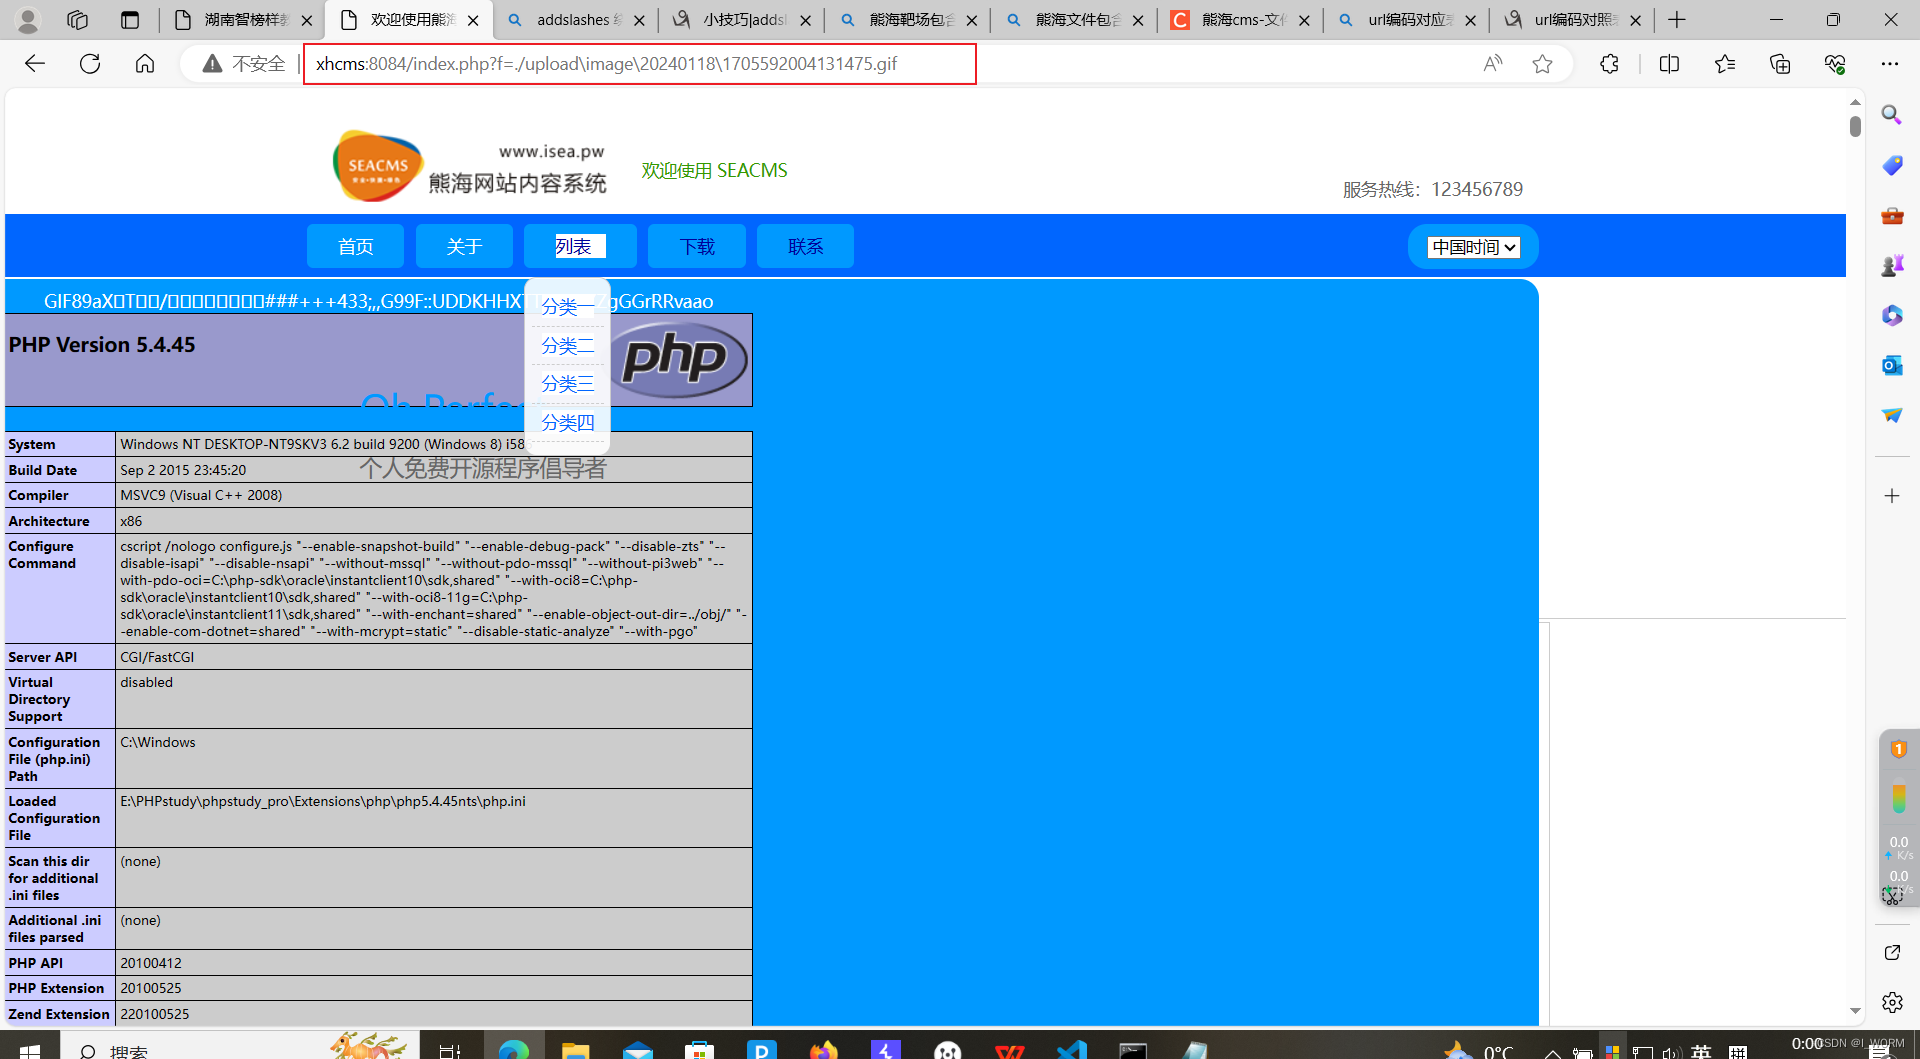Click the scrollbar down arrow
The height and width of the screenshot is (1059, 1920).
pyautogui.click(x=1855, y=1011)
